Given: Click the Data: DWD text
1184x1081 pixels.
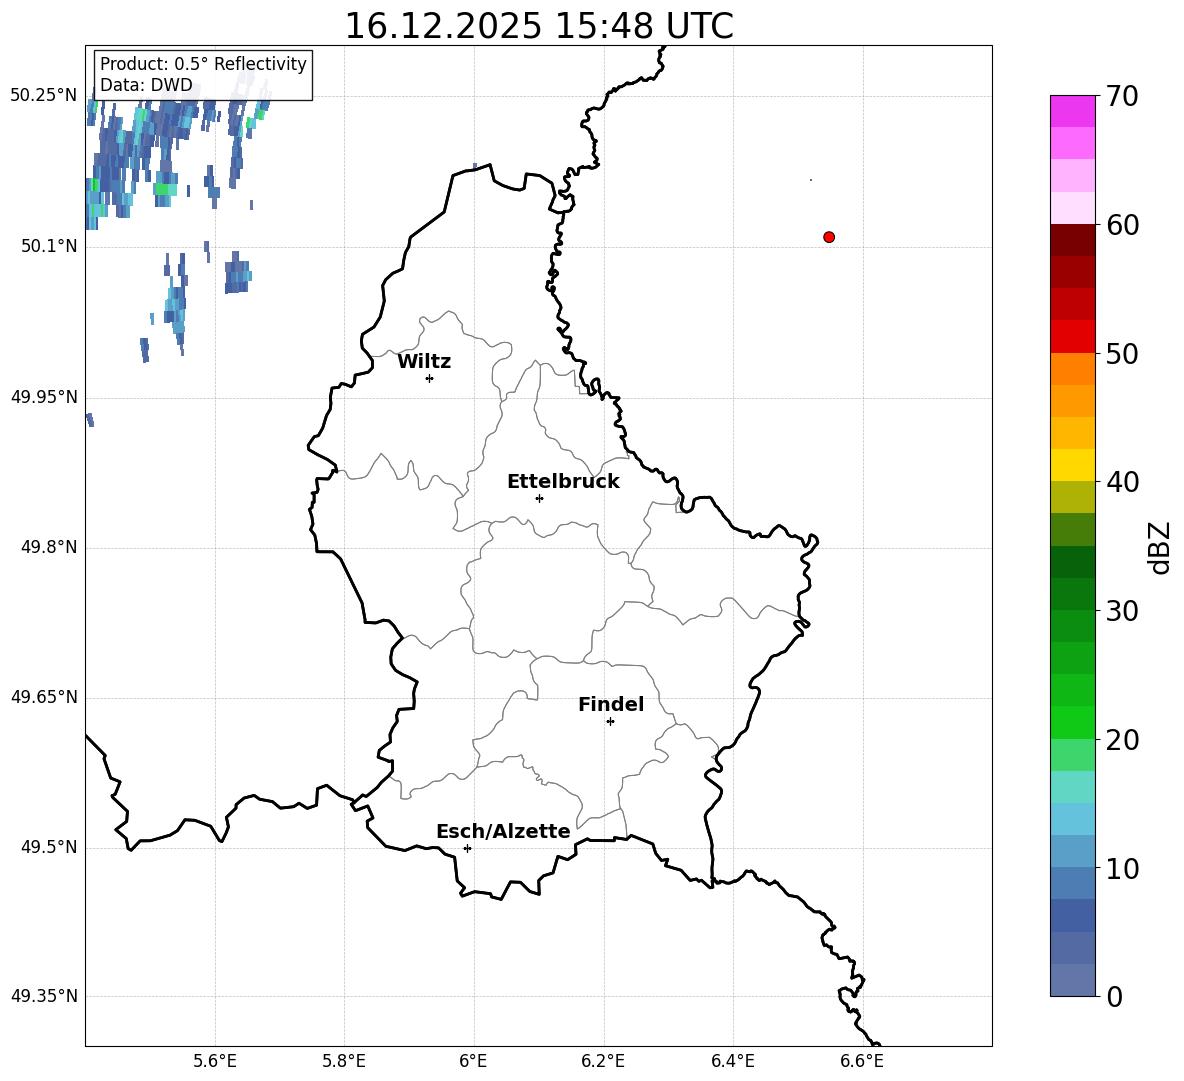Looking at the screenshot, I should pyautogui.click(x=146, y=85).
